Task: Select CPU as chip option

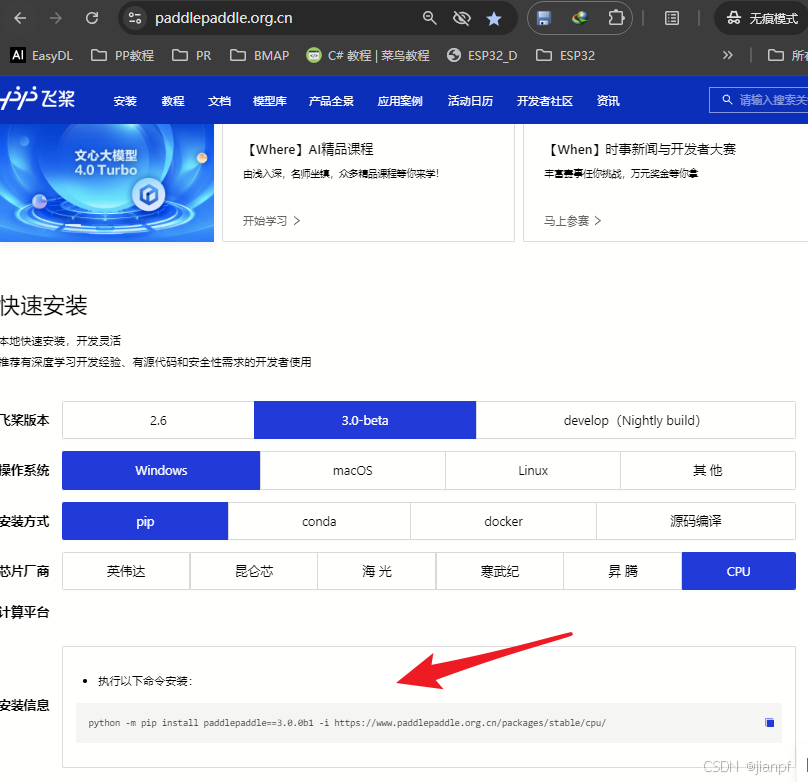Action: click(x=738, y=571)
